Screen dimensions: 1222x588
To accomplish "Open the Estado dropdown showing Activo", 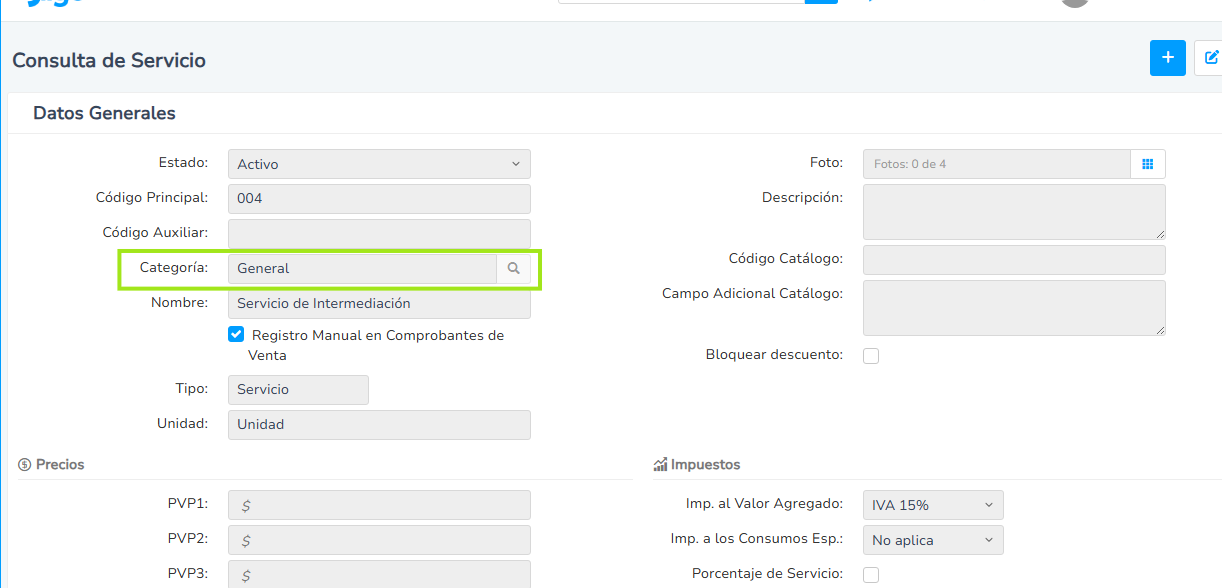I will [x=379, y=164].
